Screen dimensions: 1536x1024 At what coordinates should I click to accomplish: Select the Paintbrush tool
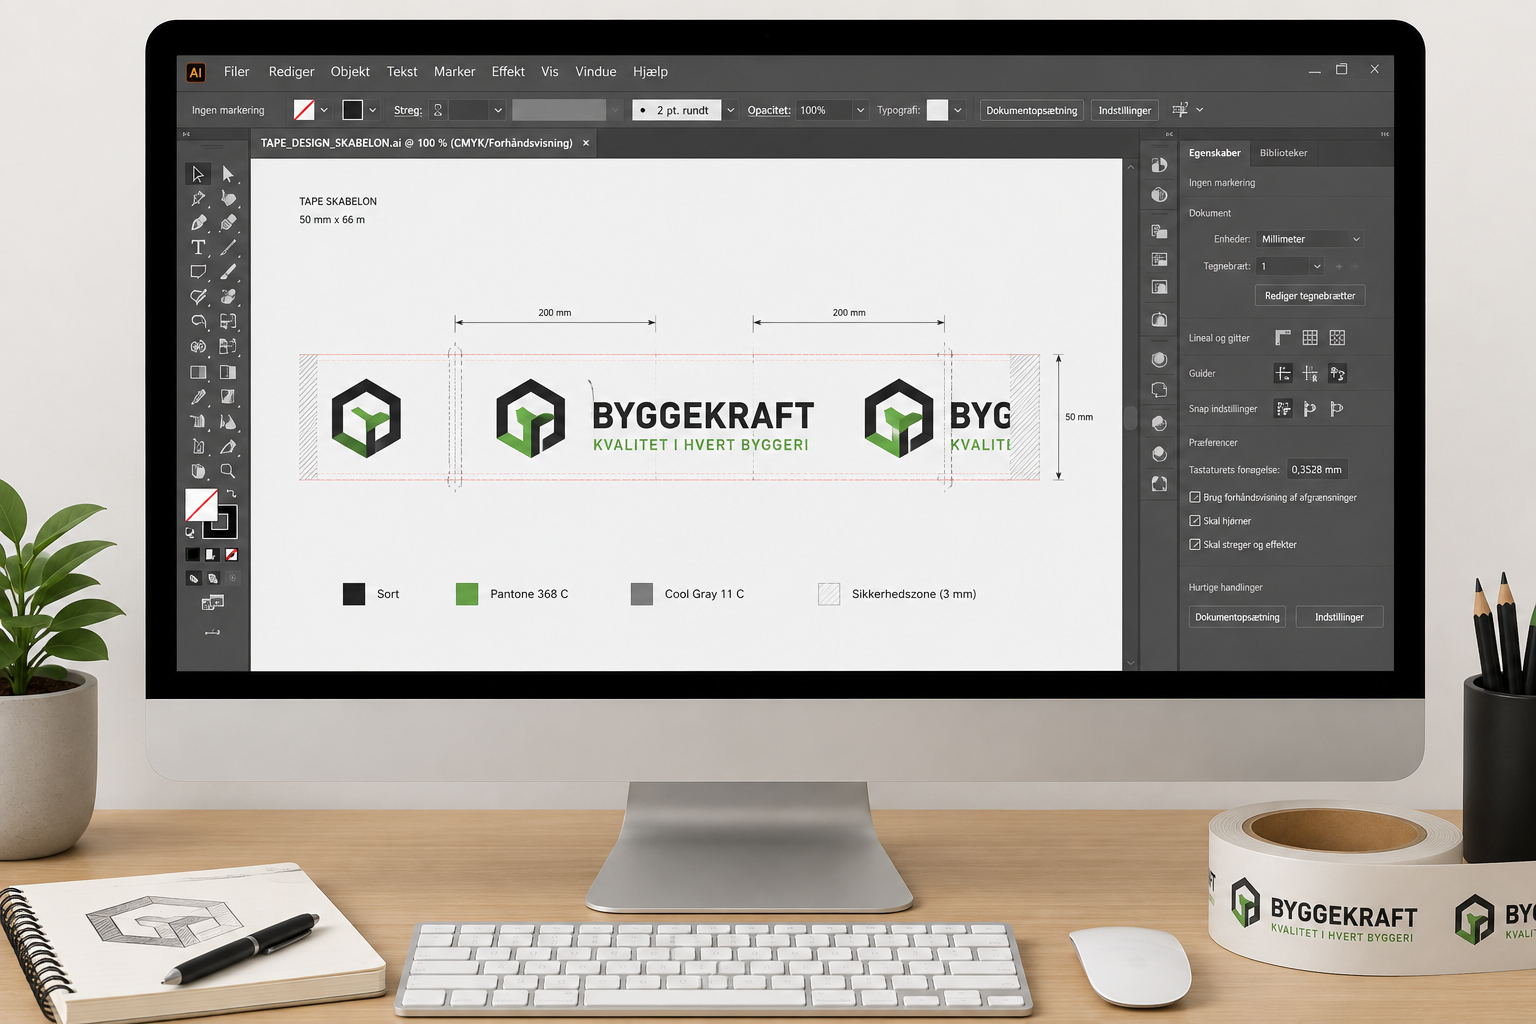(228, 272)
